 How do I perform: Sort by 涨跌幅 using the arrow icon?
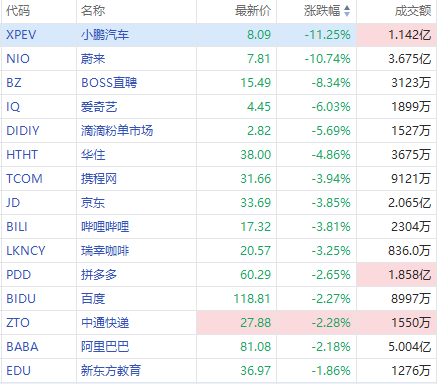(347, 11)
